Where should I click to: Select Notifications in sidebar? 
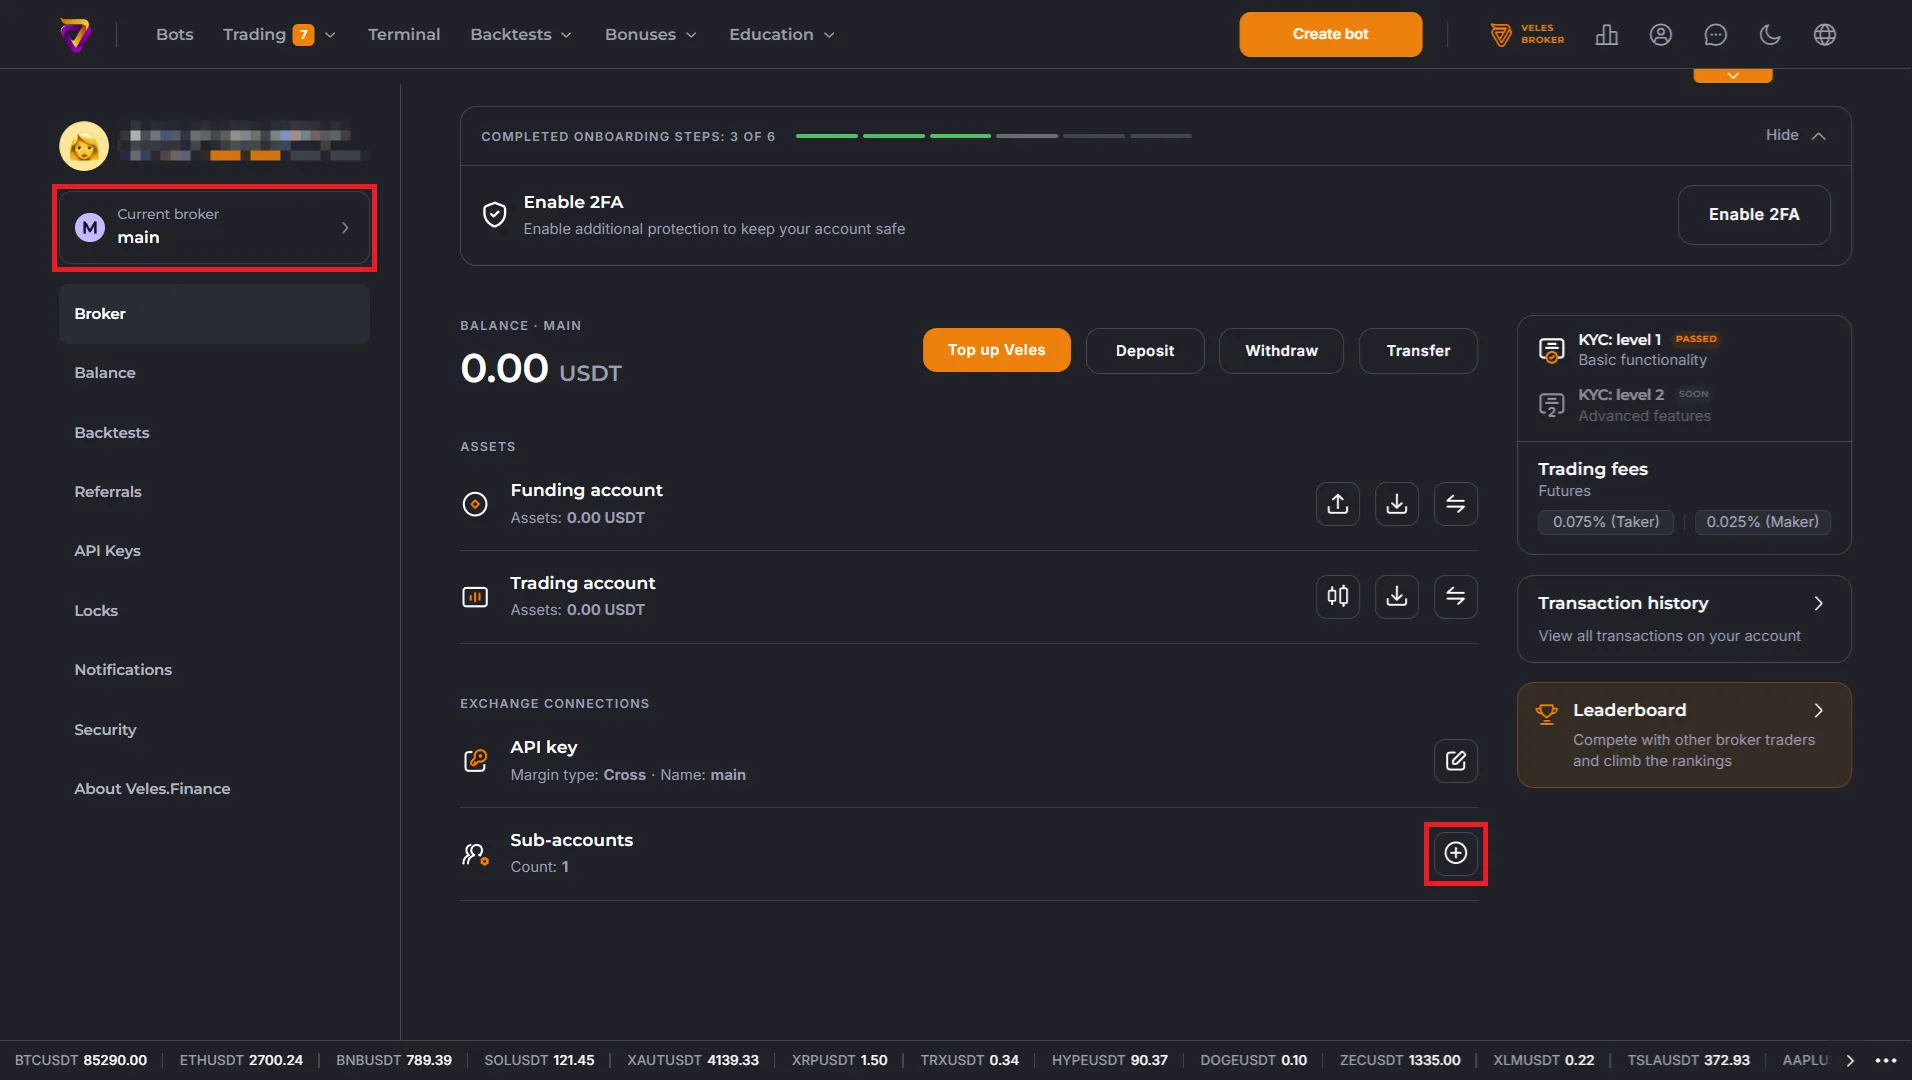(x=214, y=670)
